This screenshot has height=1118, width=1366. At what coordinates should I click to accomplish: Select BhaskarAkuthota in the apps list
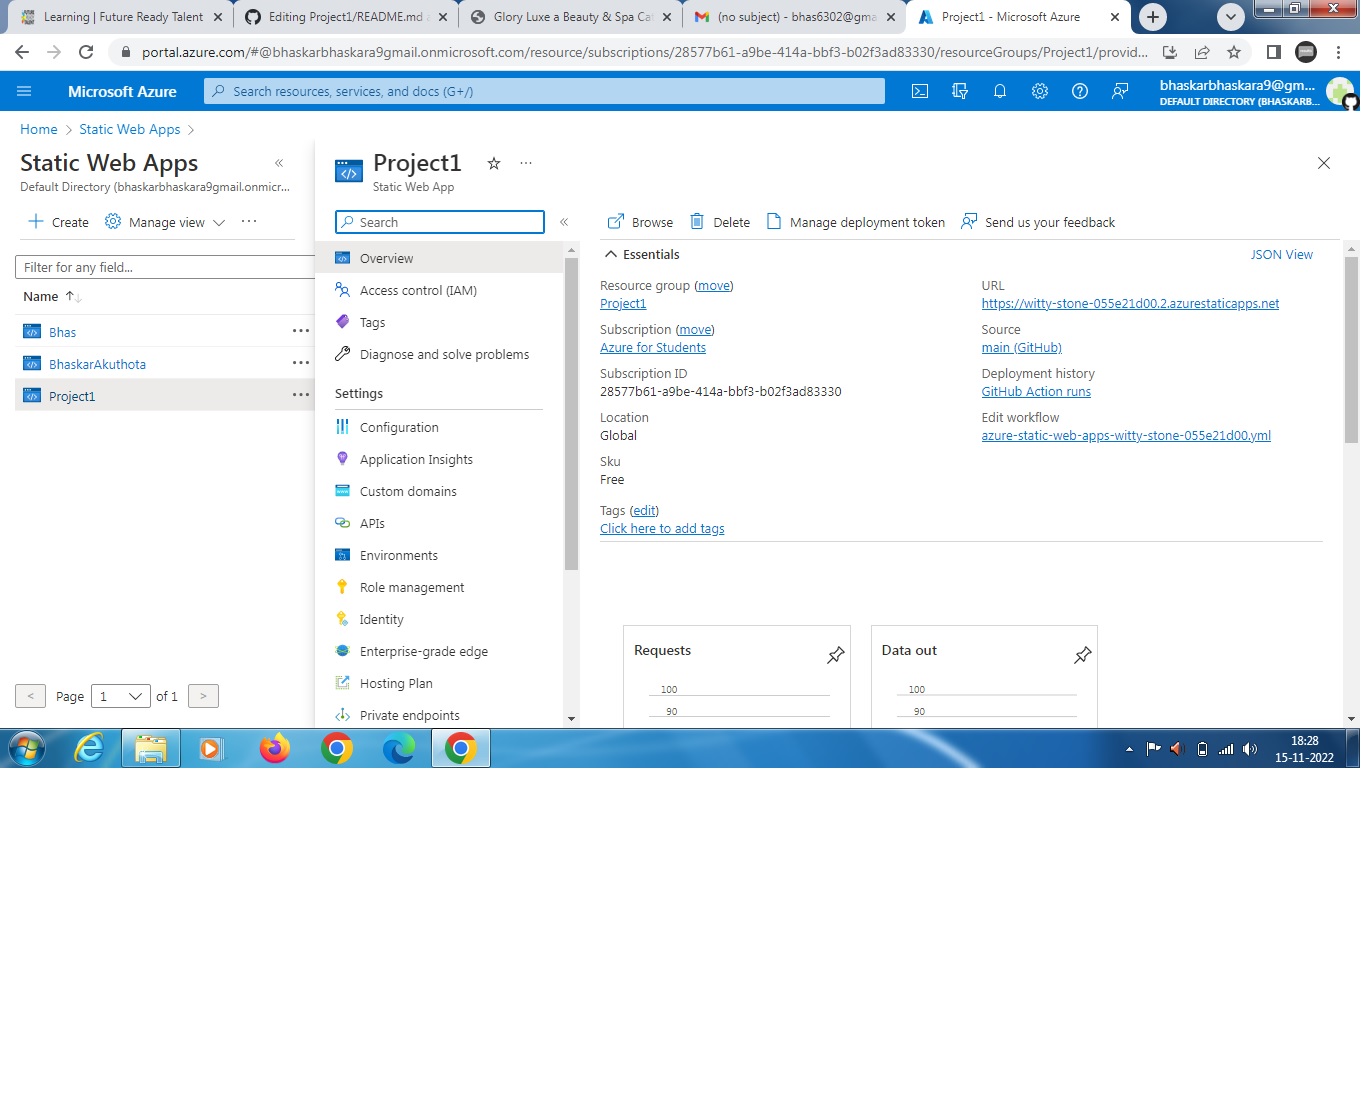(97, 364)
